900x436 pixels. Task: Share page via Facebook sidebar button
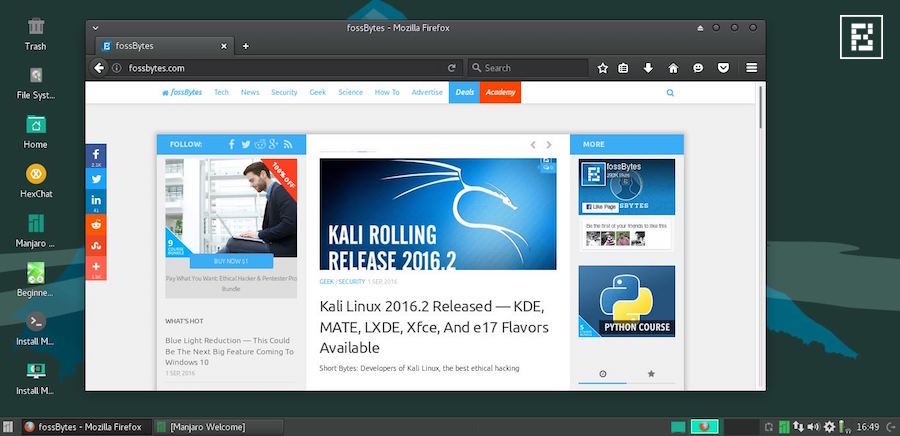(x=96, y=156)
